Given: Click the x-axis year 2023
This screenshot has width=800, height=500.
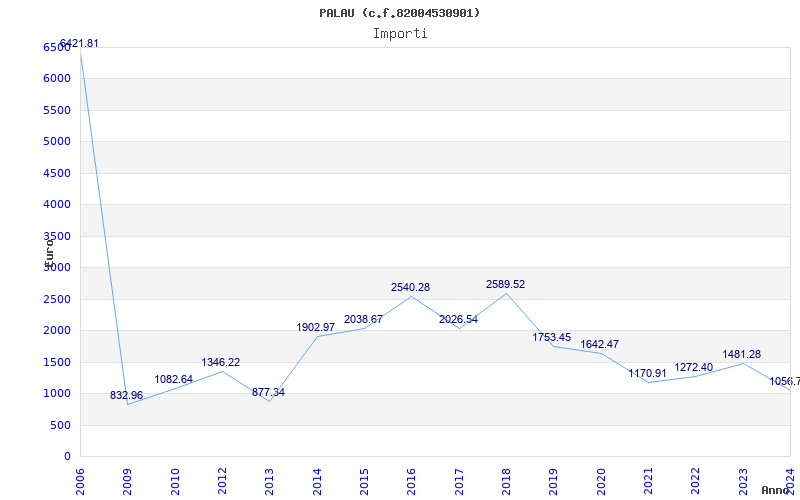Looking at the screenshot, I should tap(743, 482).
